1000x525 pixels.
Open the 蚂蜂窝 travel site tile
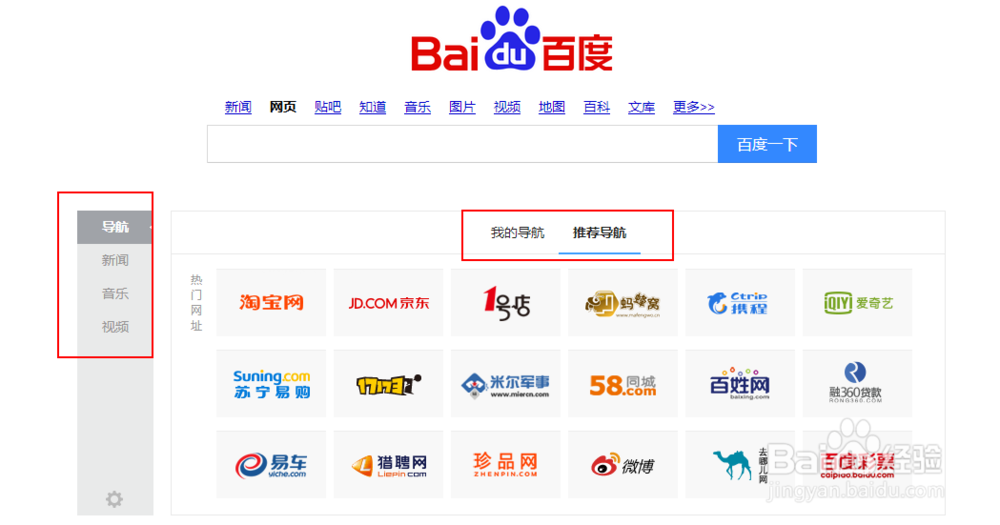623,302
